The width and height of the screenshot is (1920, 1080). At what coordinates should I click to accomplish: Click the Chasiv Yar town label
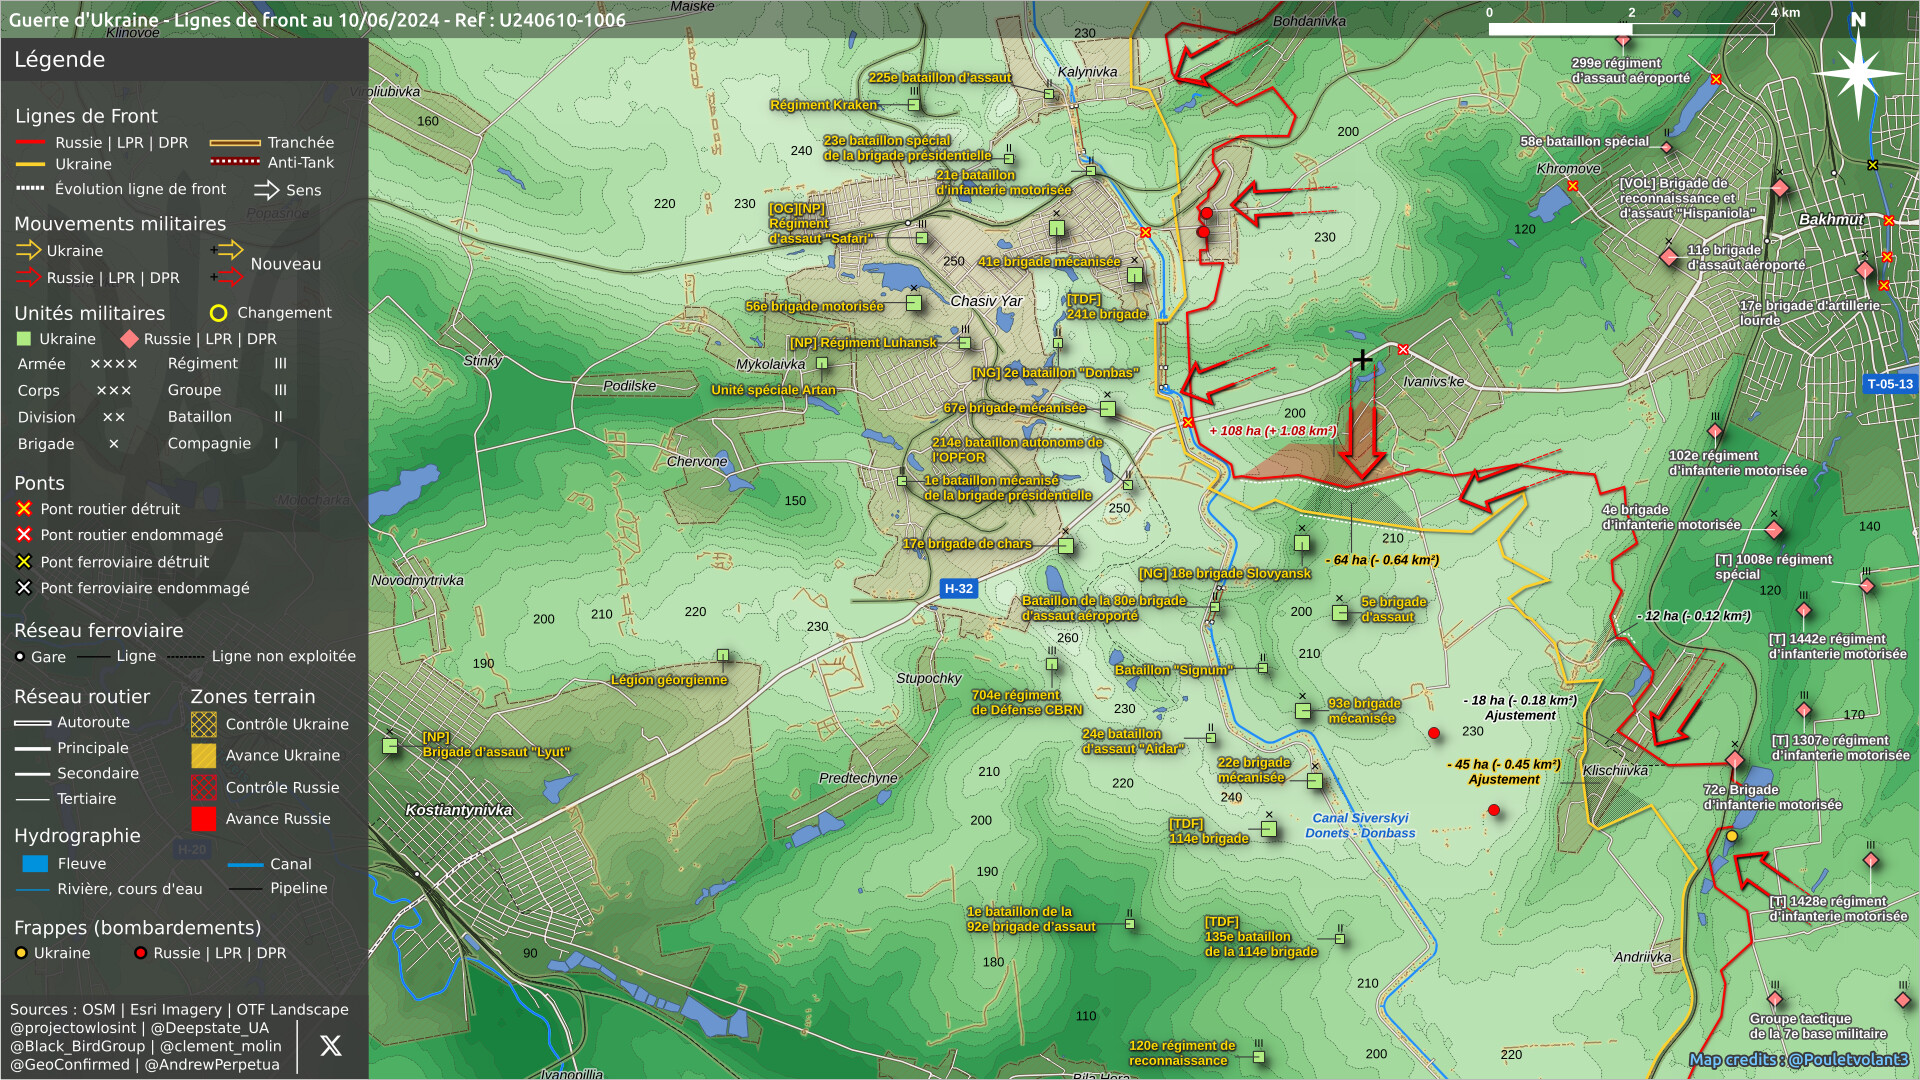(986, 301)
